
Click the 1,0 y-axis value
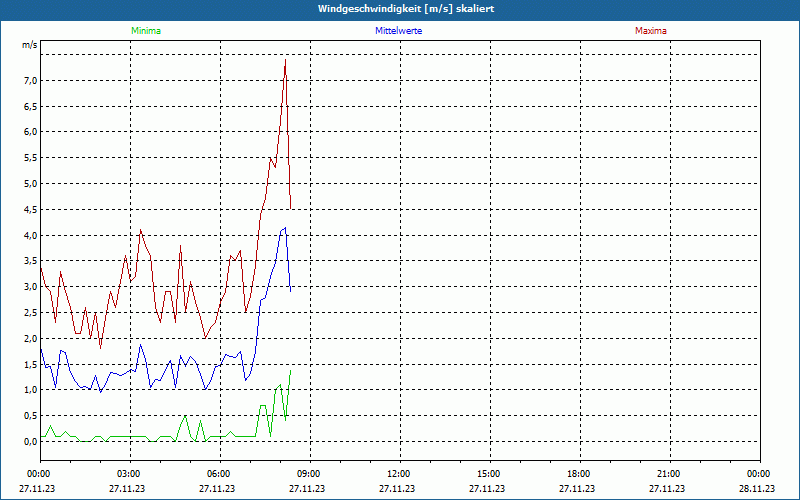click(30, 390)
